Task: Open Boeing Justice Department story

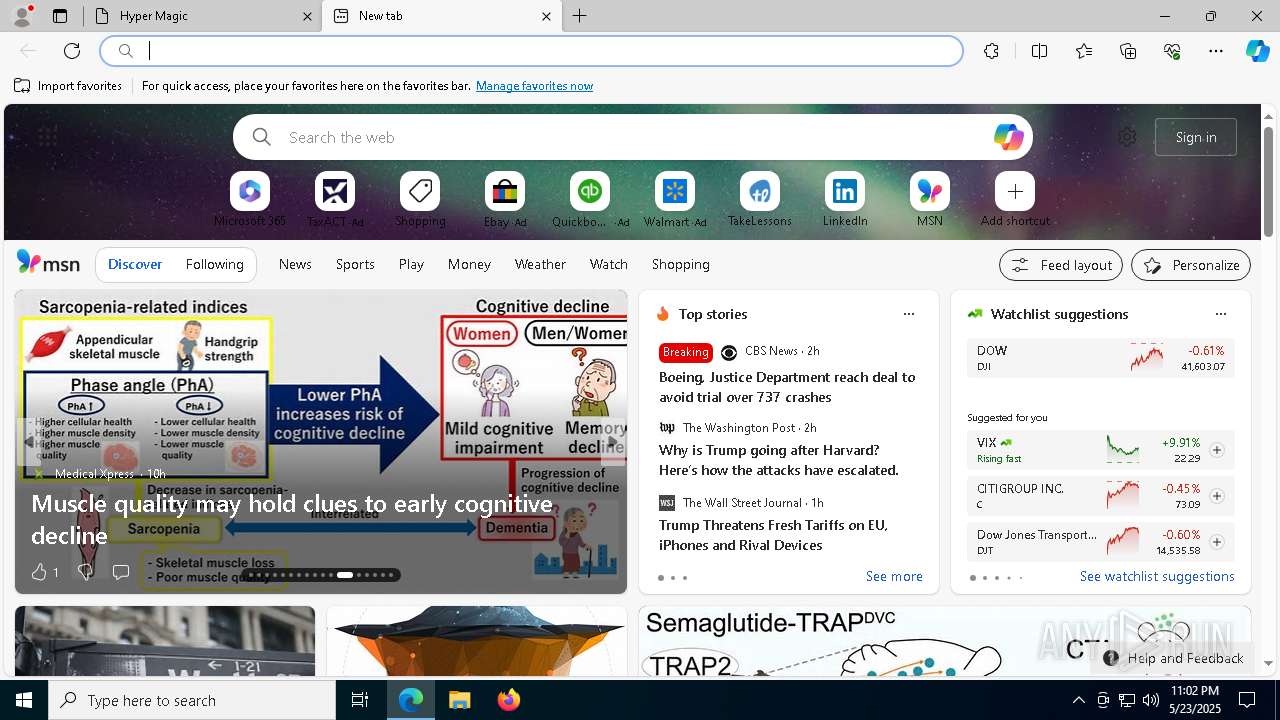Action: [x=787, y=387]
